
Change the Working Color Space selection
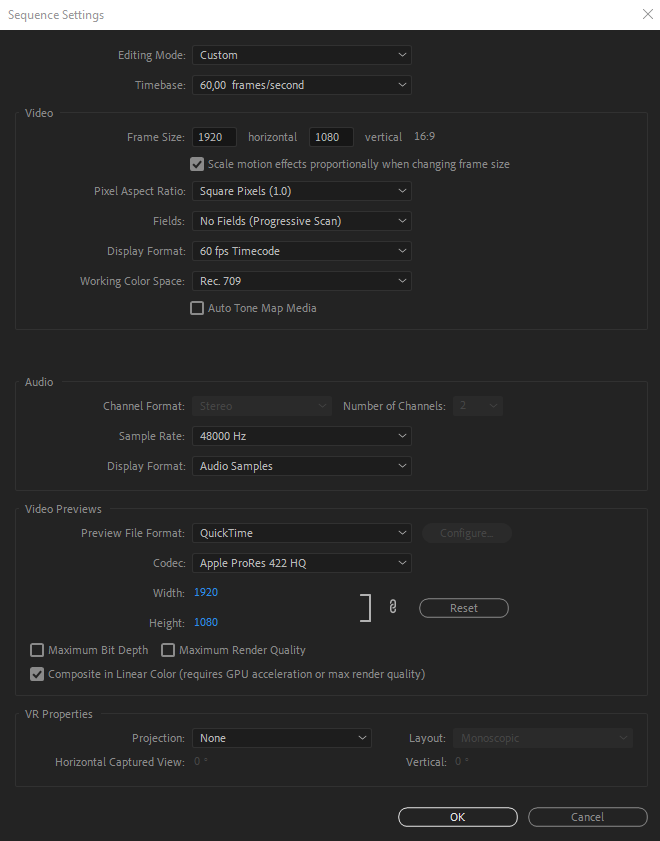pyautogui.click(x=302, y=280)
